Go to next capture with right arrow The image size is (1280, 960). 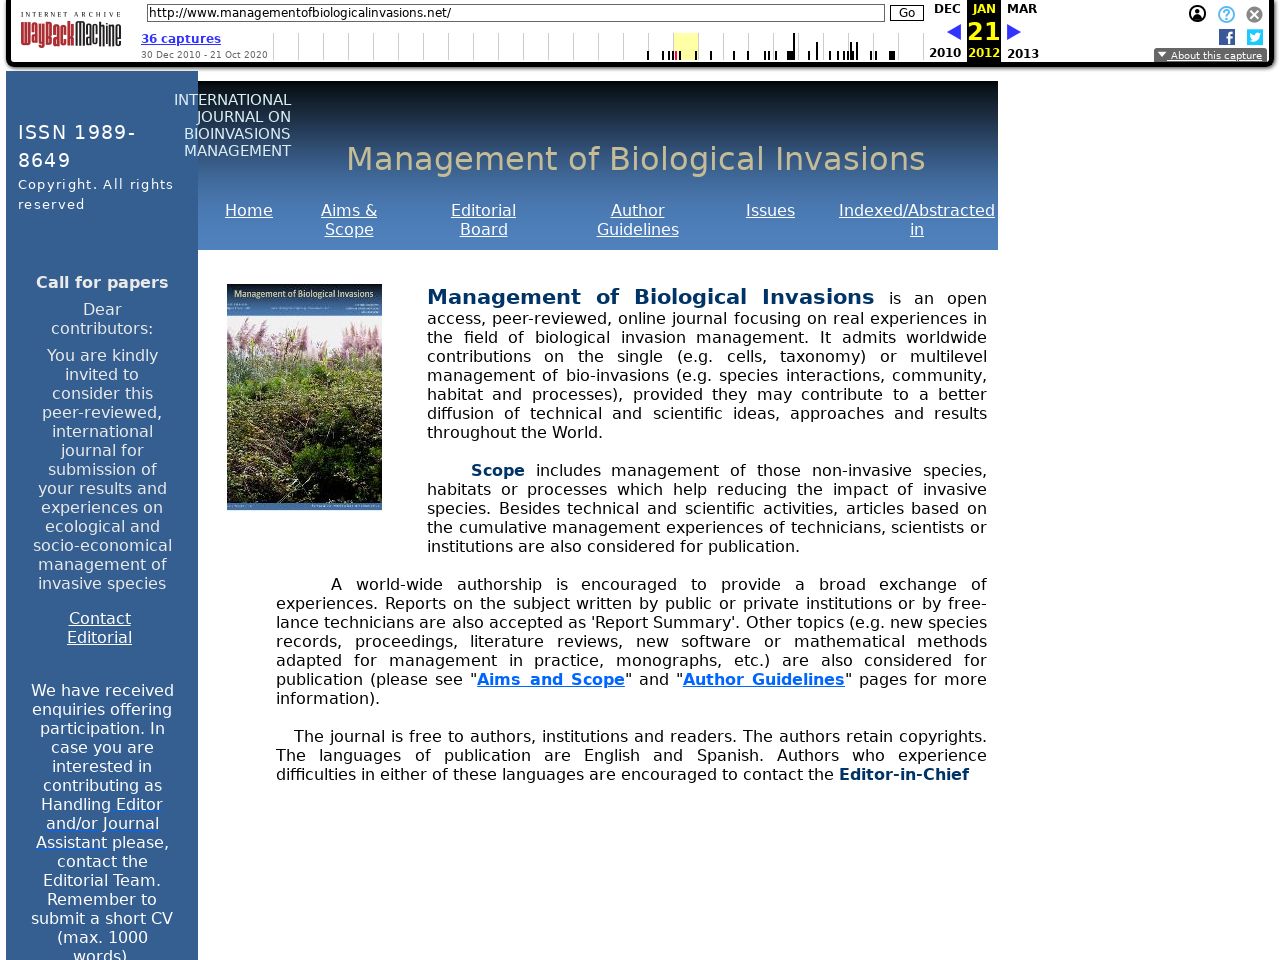1014,32
